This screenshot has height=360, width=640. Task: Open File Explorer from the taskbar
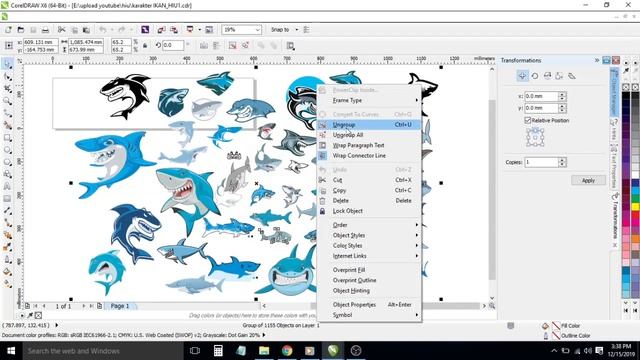coord(264,351)
